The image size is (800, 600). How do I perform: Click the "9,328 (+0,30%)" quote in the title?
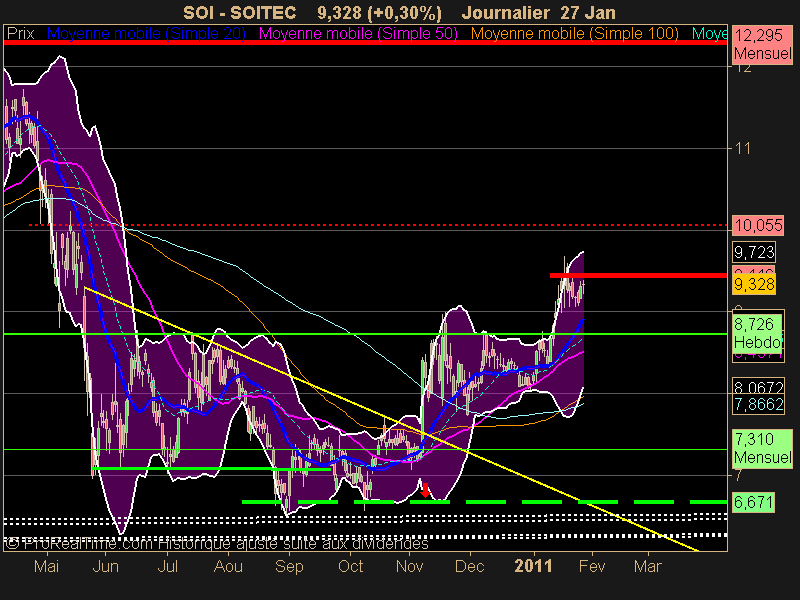[380, 13]
